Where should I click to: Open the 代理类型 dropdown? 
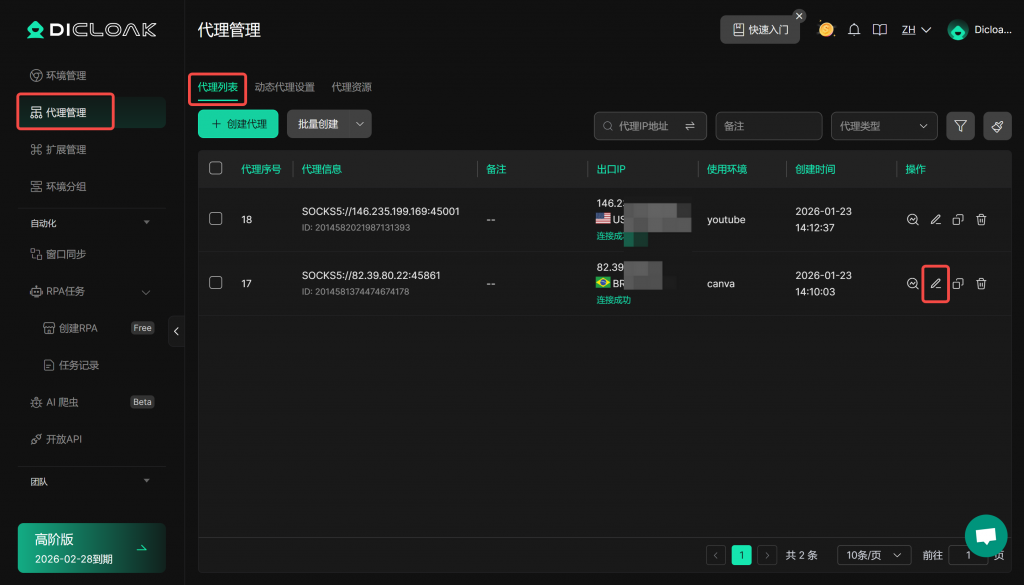pos(883,126)
